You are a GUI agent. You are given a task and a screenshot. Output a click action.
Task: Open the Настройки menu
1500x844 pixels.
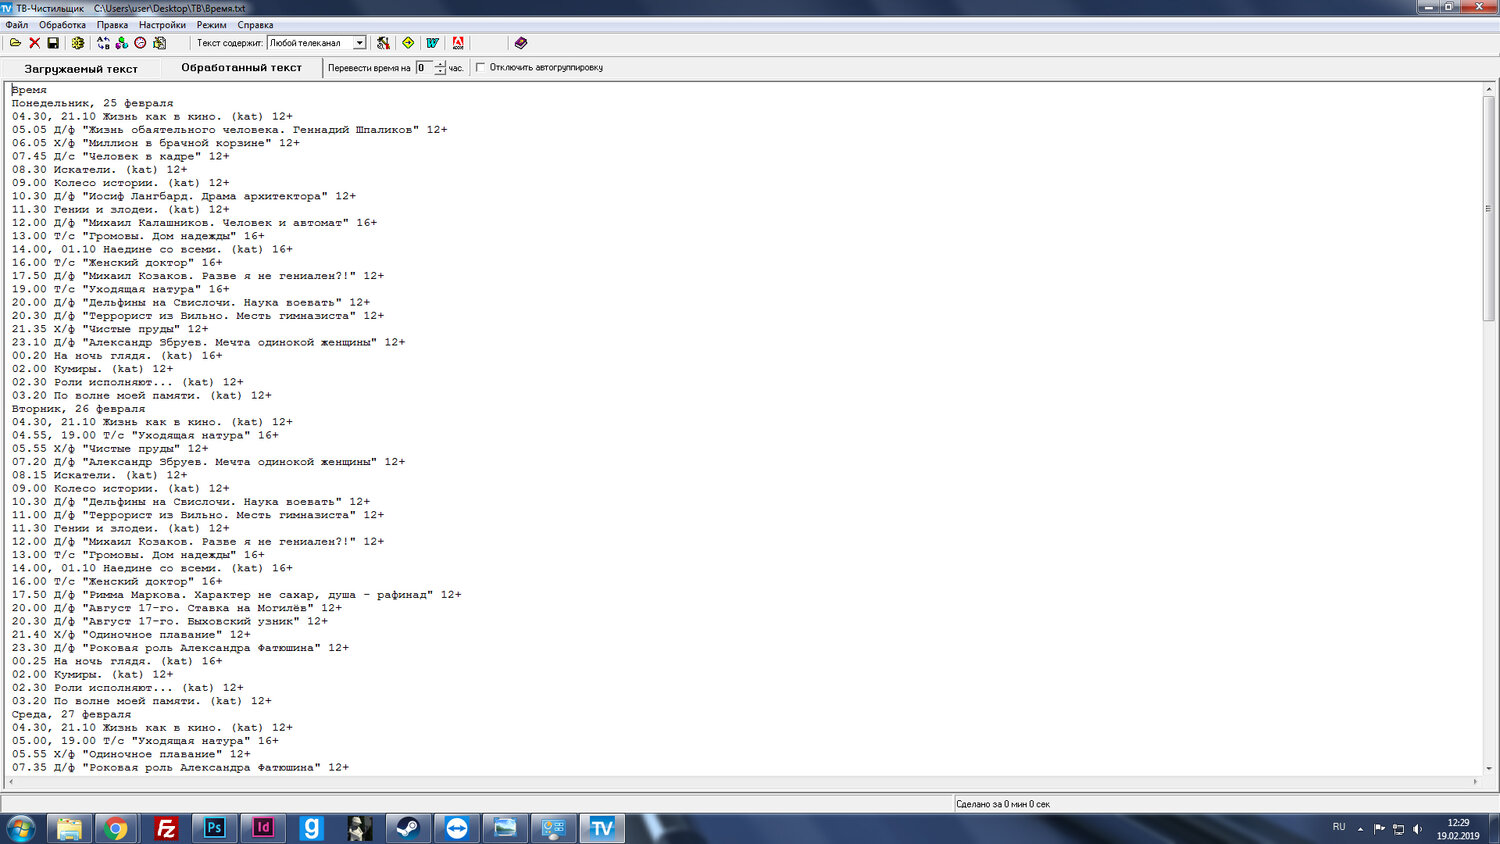[x=162, y=25]
